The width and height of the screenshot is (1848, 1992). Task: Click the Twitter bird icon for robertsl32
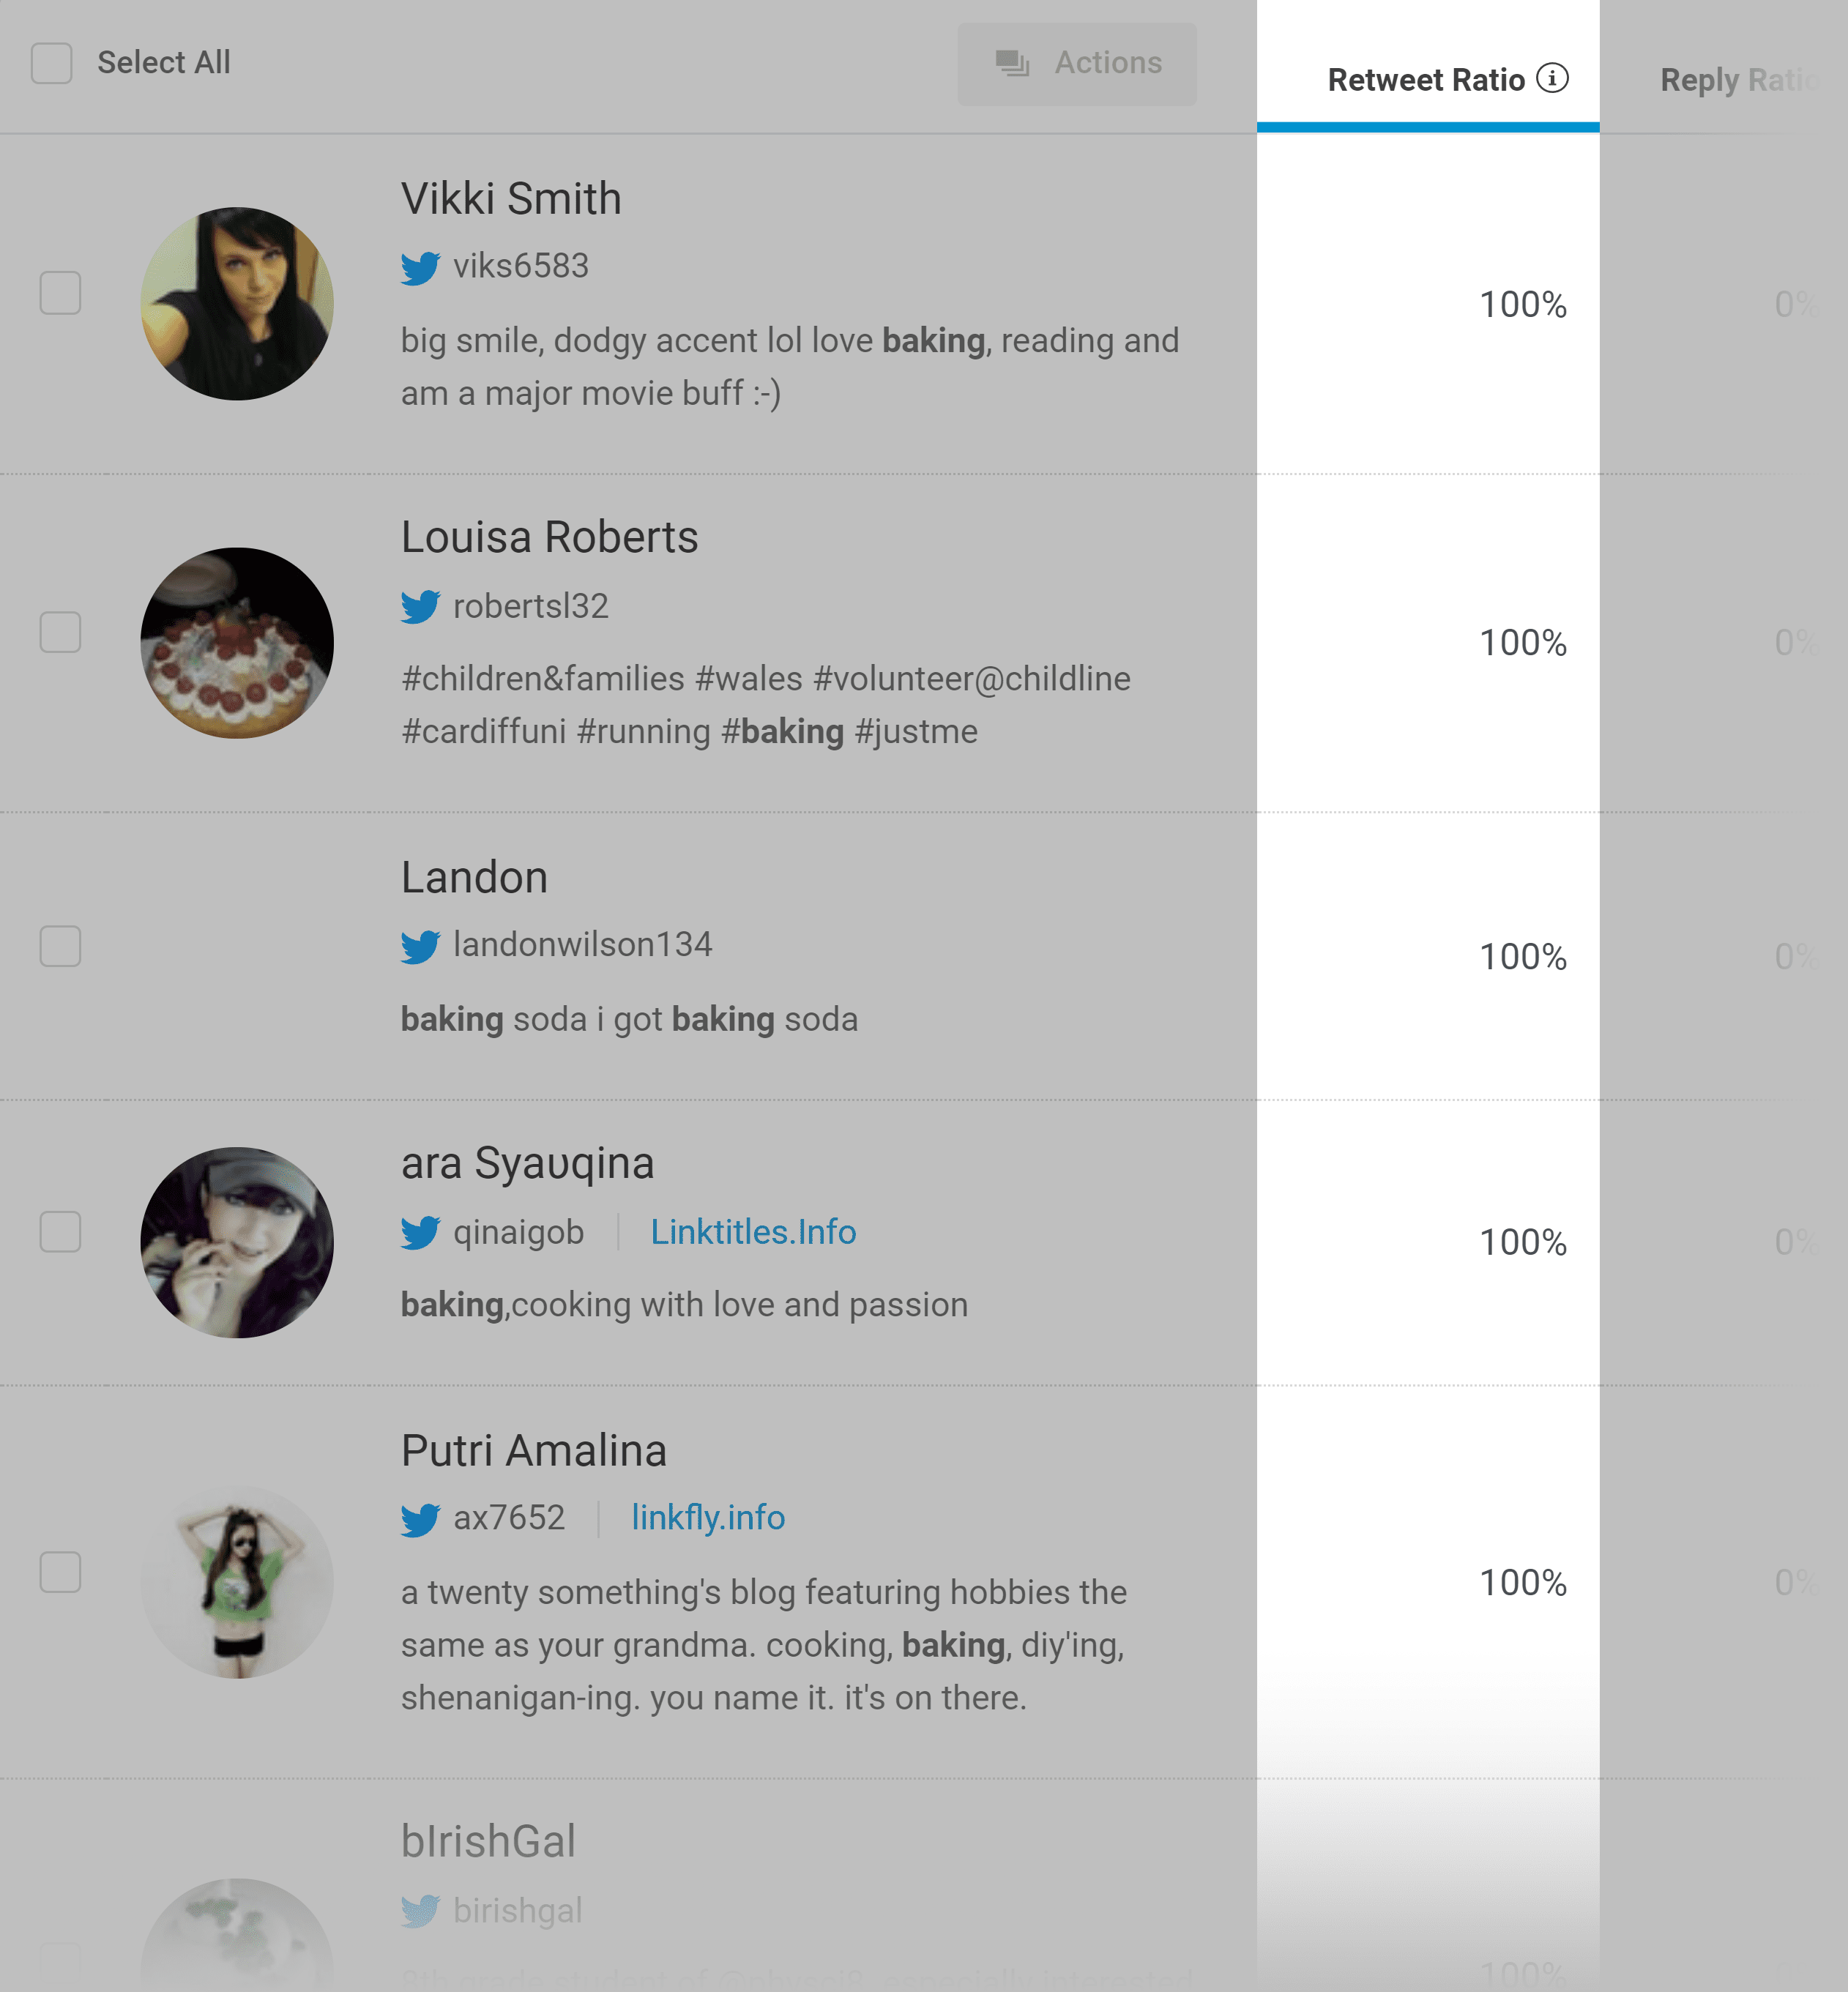(x=420, y=606)
